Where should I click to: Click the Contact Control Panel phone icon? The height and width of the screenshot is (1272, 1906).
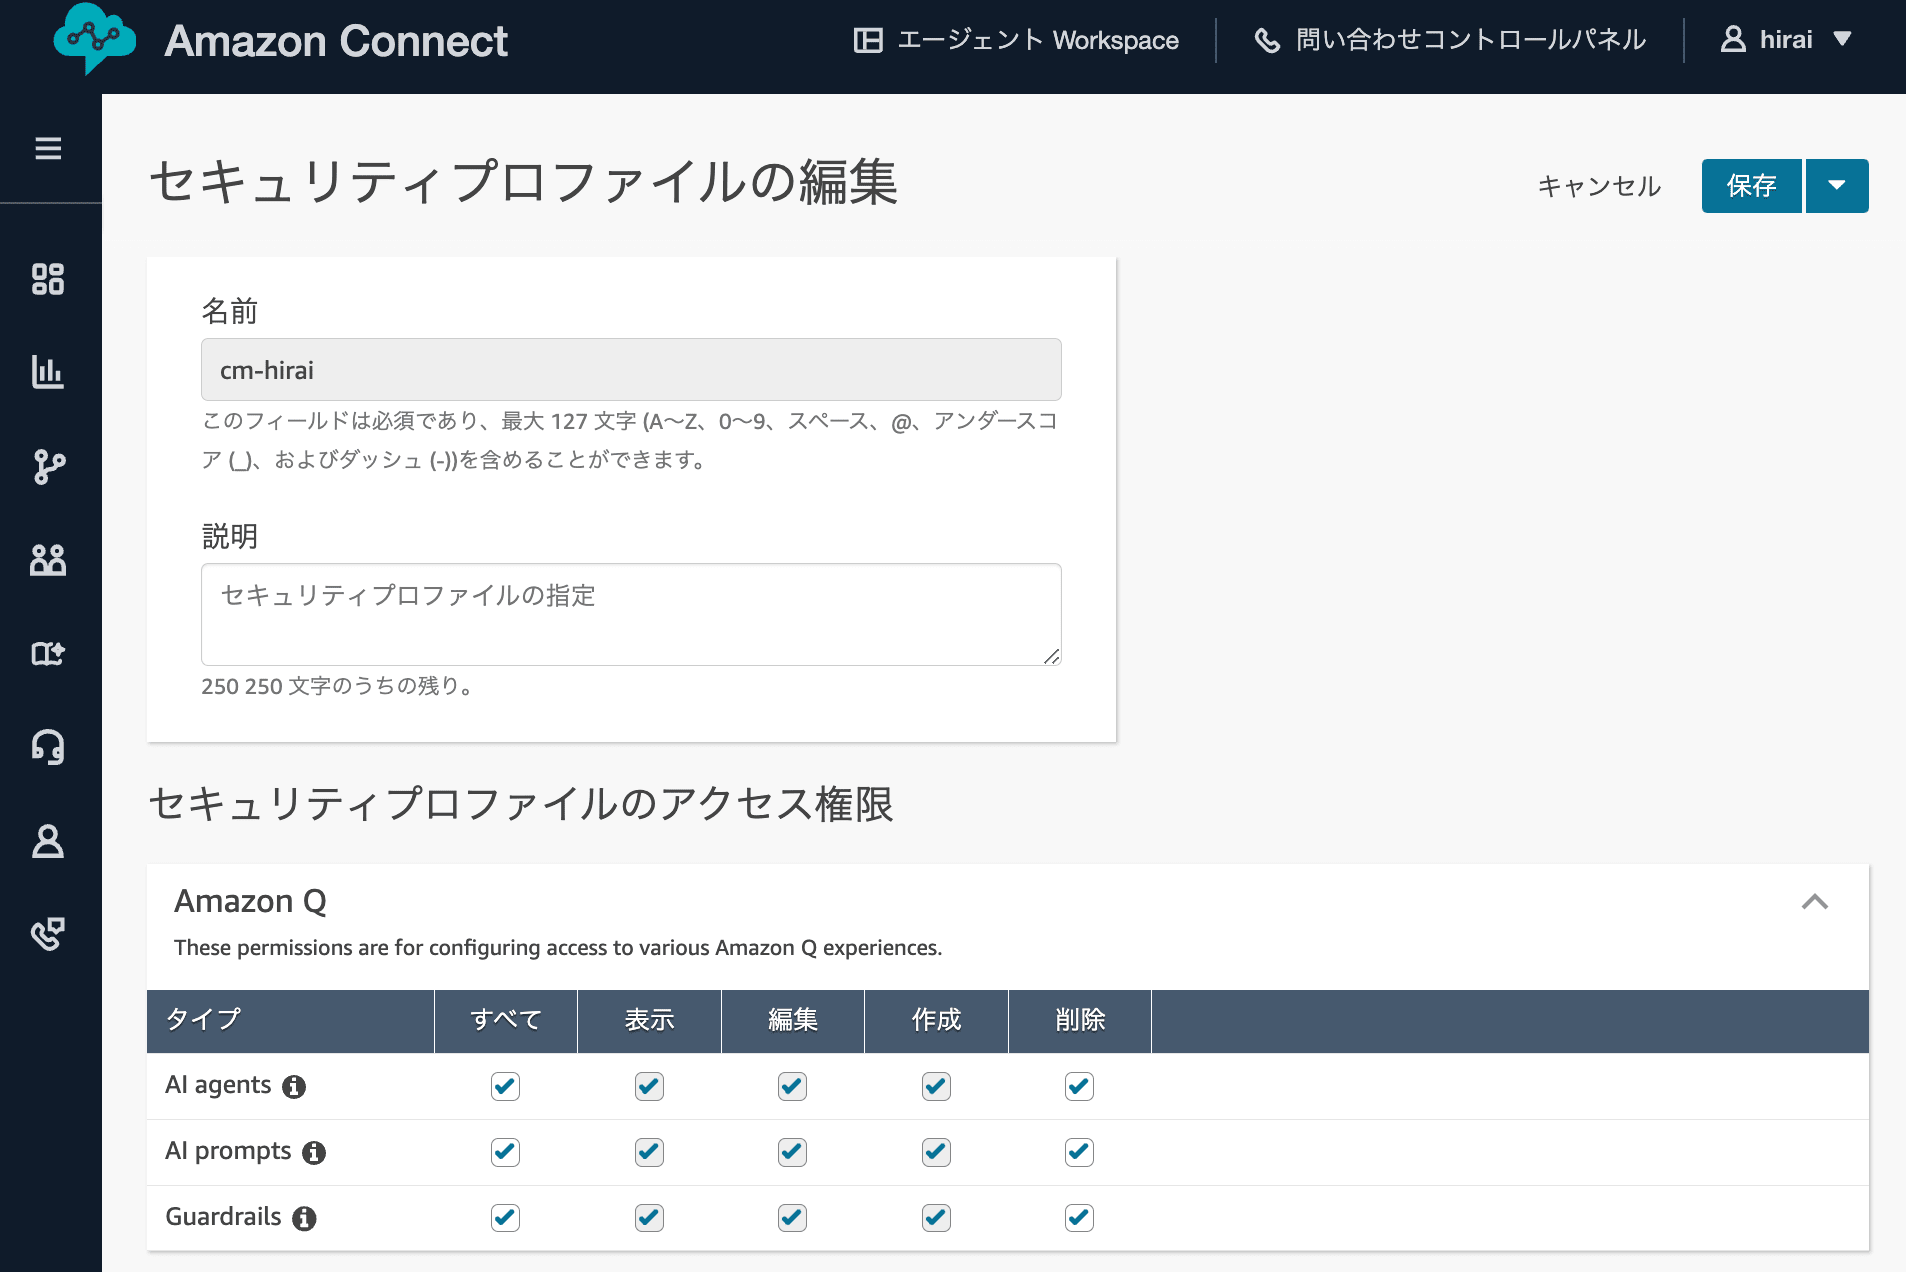[x=1267, y=40]
